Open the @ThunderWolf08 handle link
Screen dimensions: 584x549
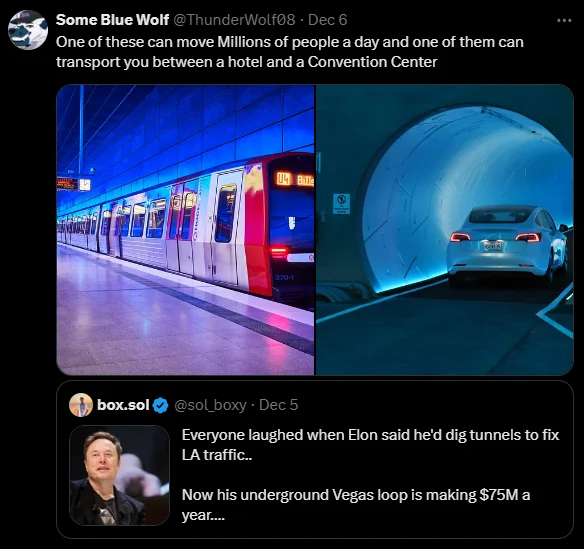(235, 20)
